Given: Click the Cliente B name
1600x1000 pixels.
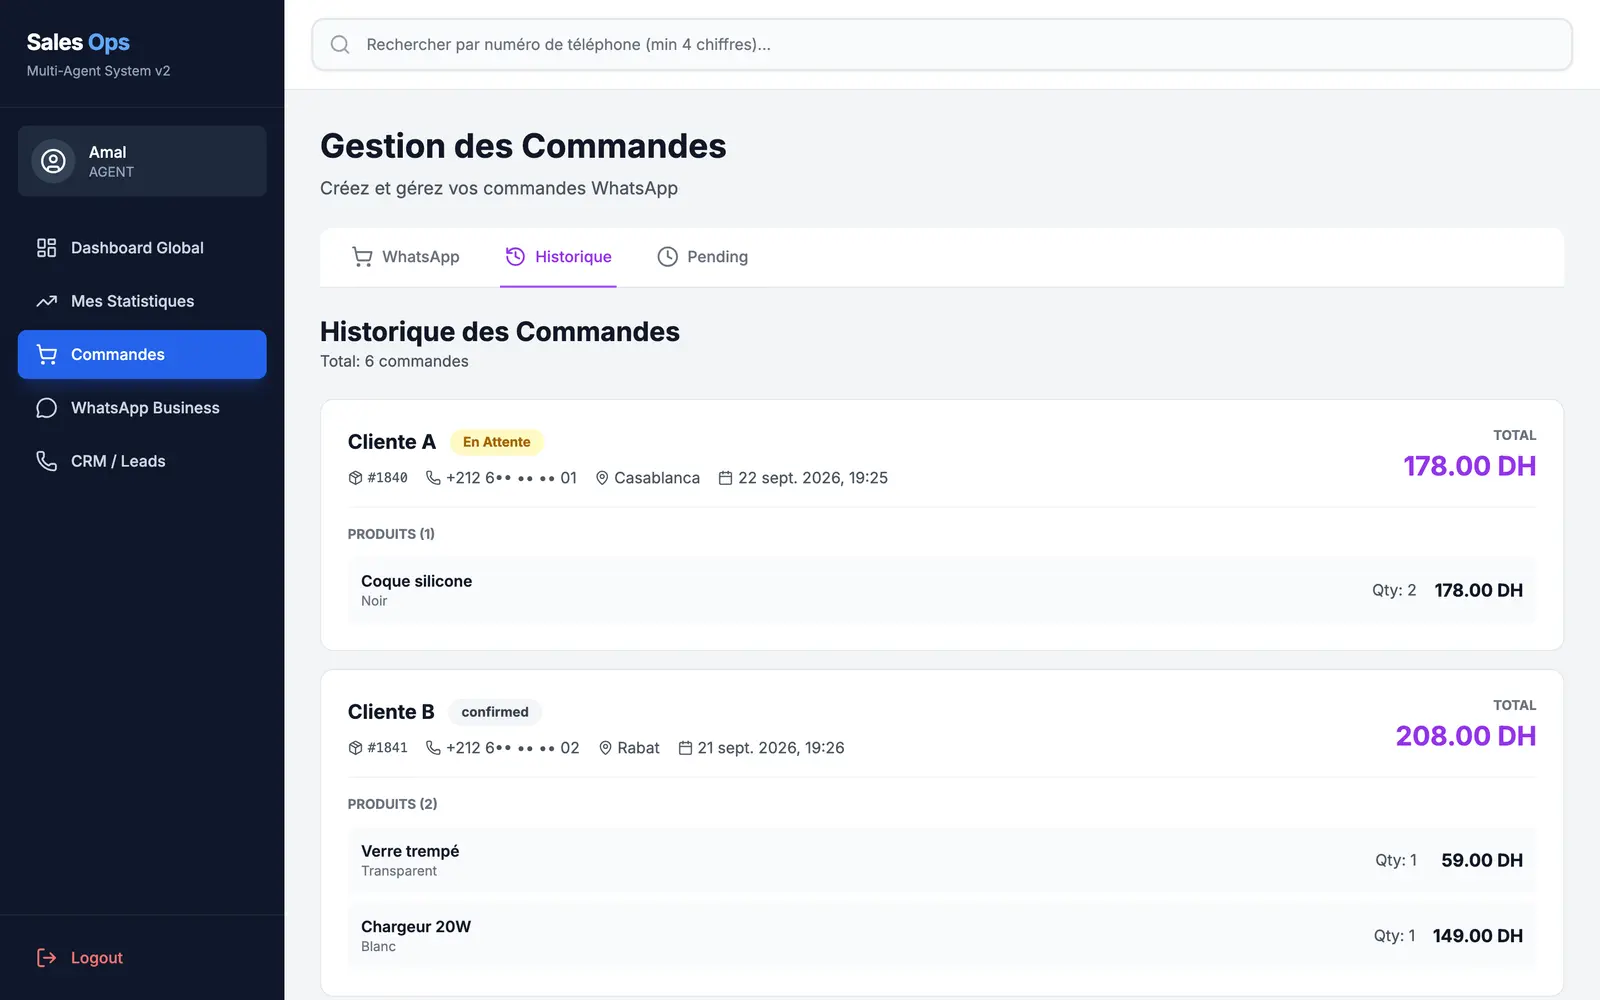Looking at the screenshot, I should point(391,712).
